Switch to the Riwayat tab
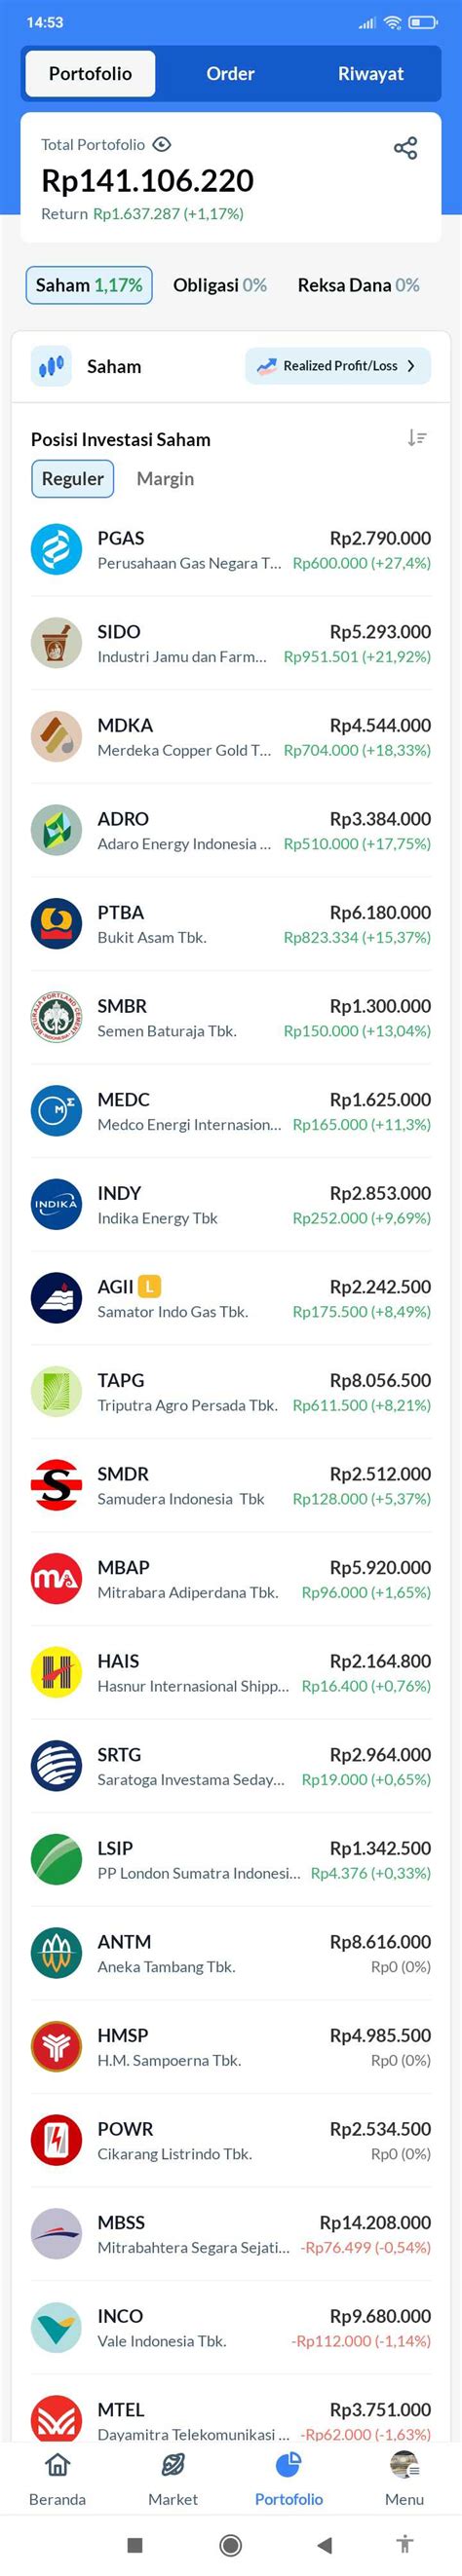The image size is (462, 2576). 371,74
